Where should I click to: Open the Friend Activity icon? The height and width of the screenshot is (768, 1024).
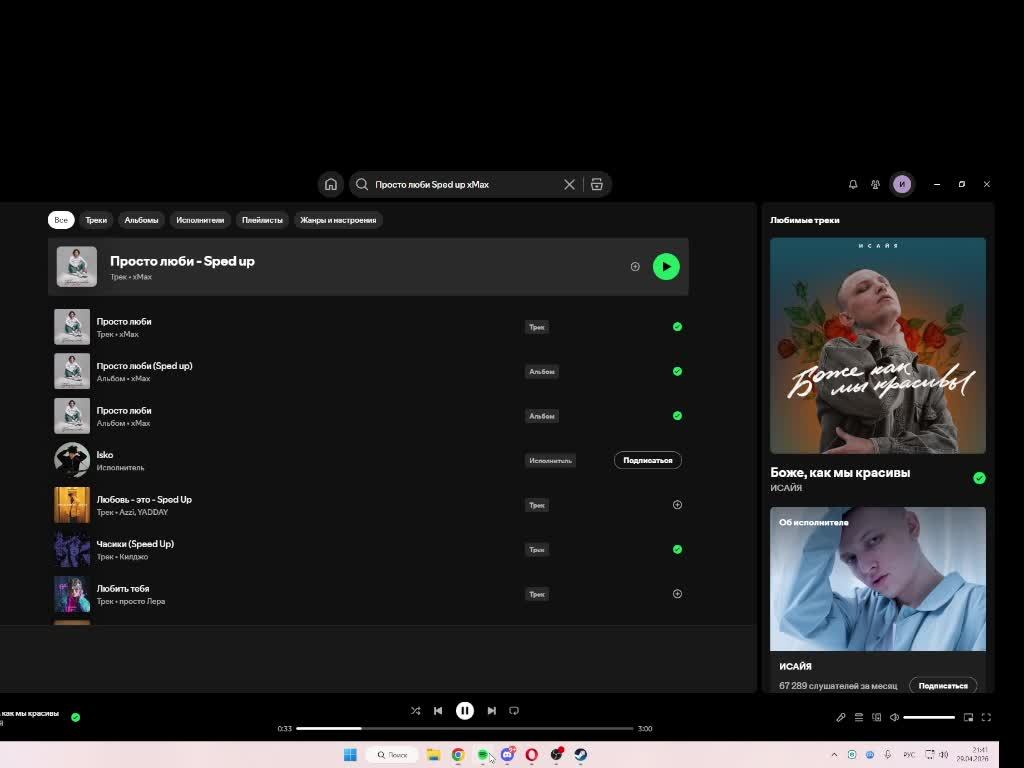pos(875,184)
